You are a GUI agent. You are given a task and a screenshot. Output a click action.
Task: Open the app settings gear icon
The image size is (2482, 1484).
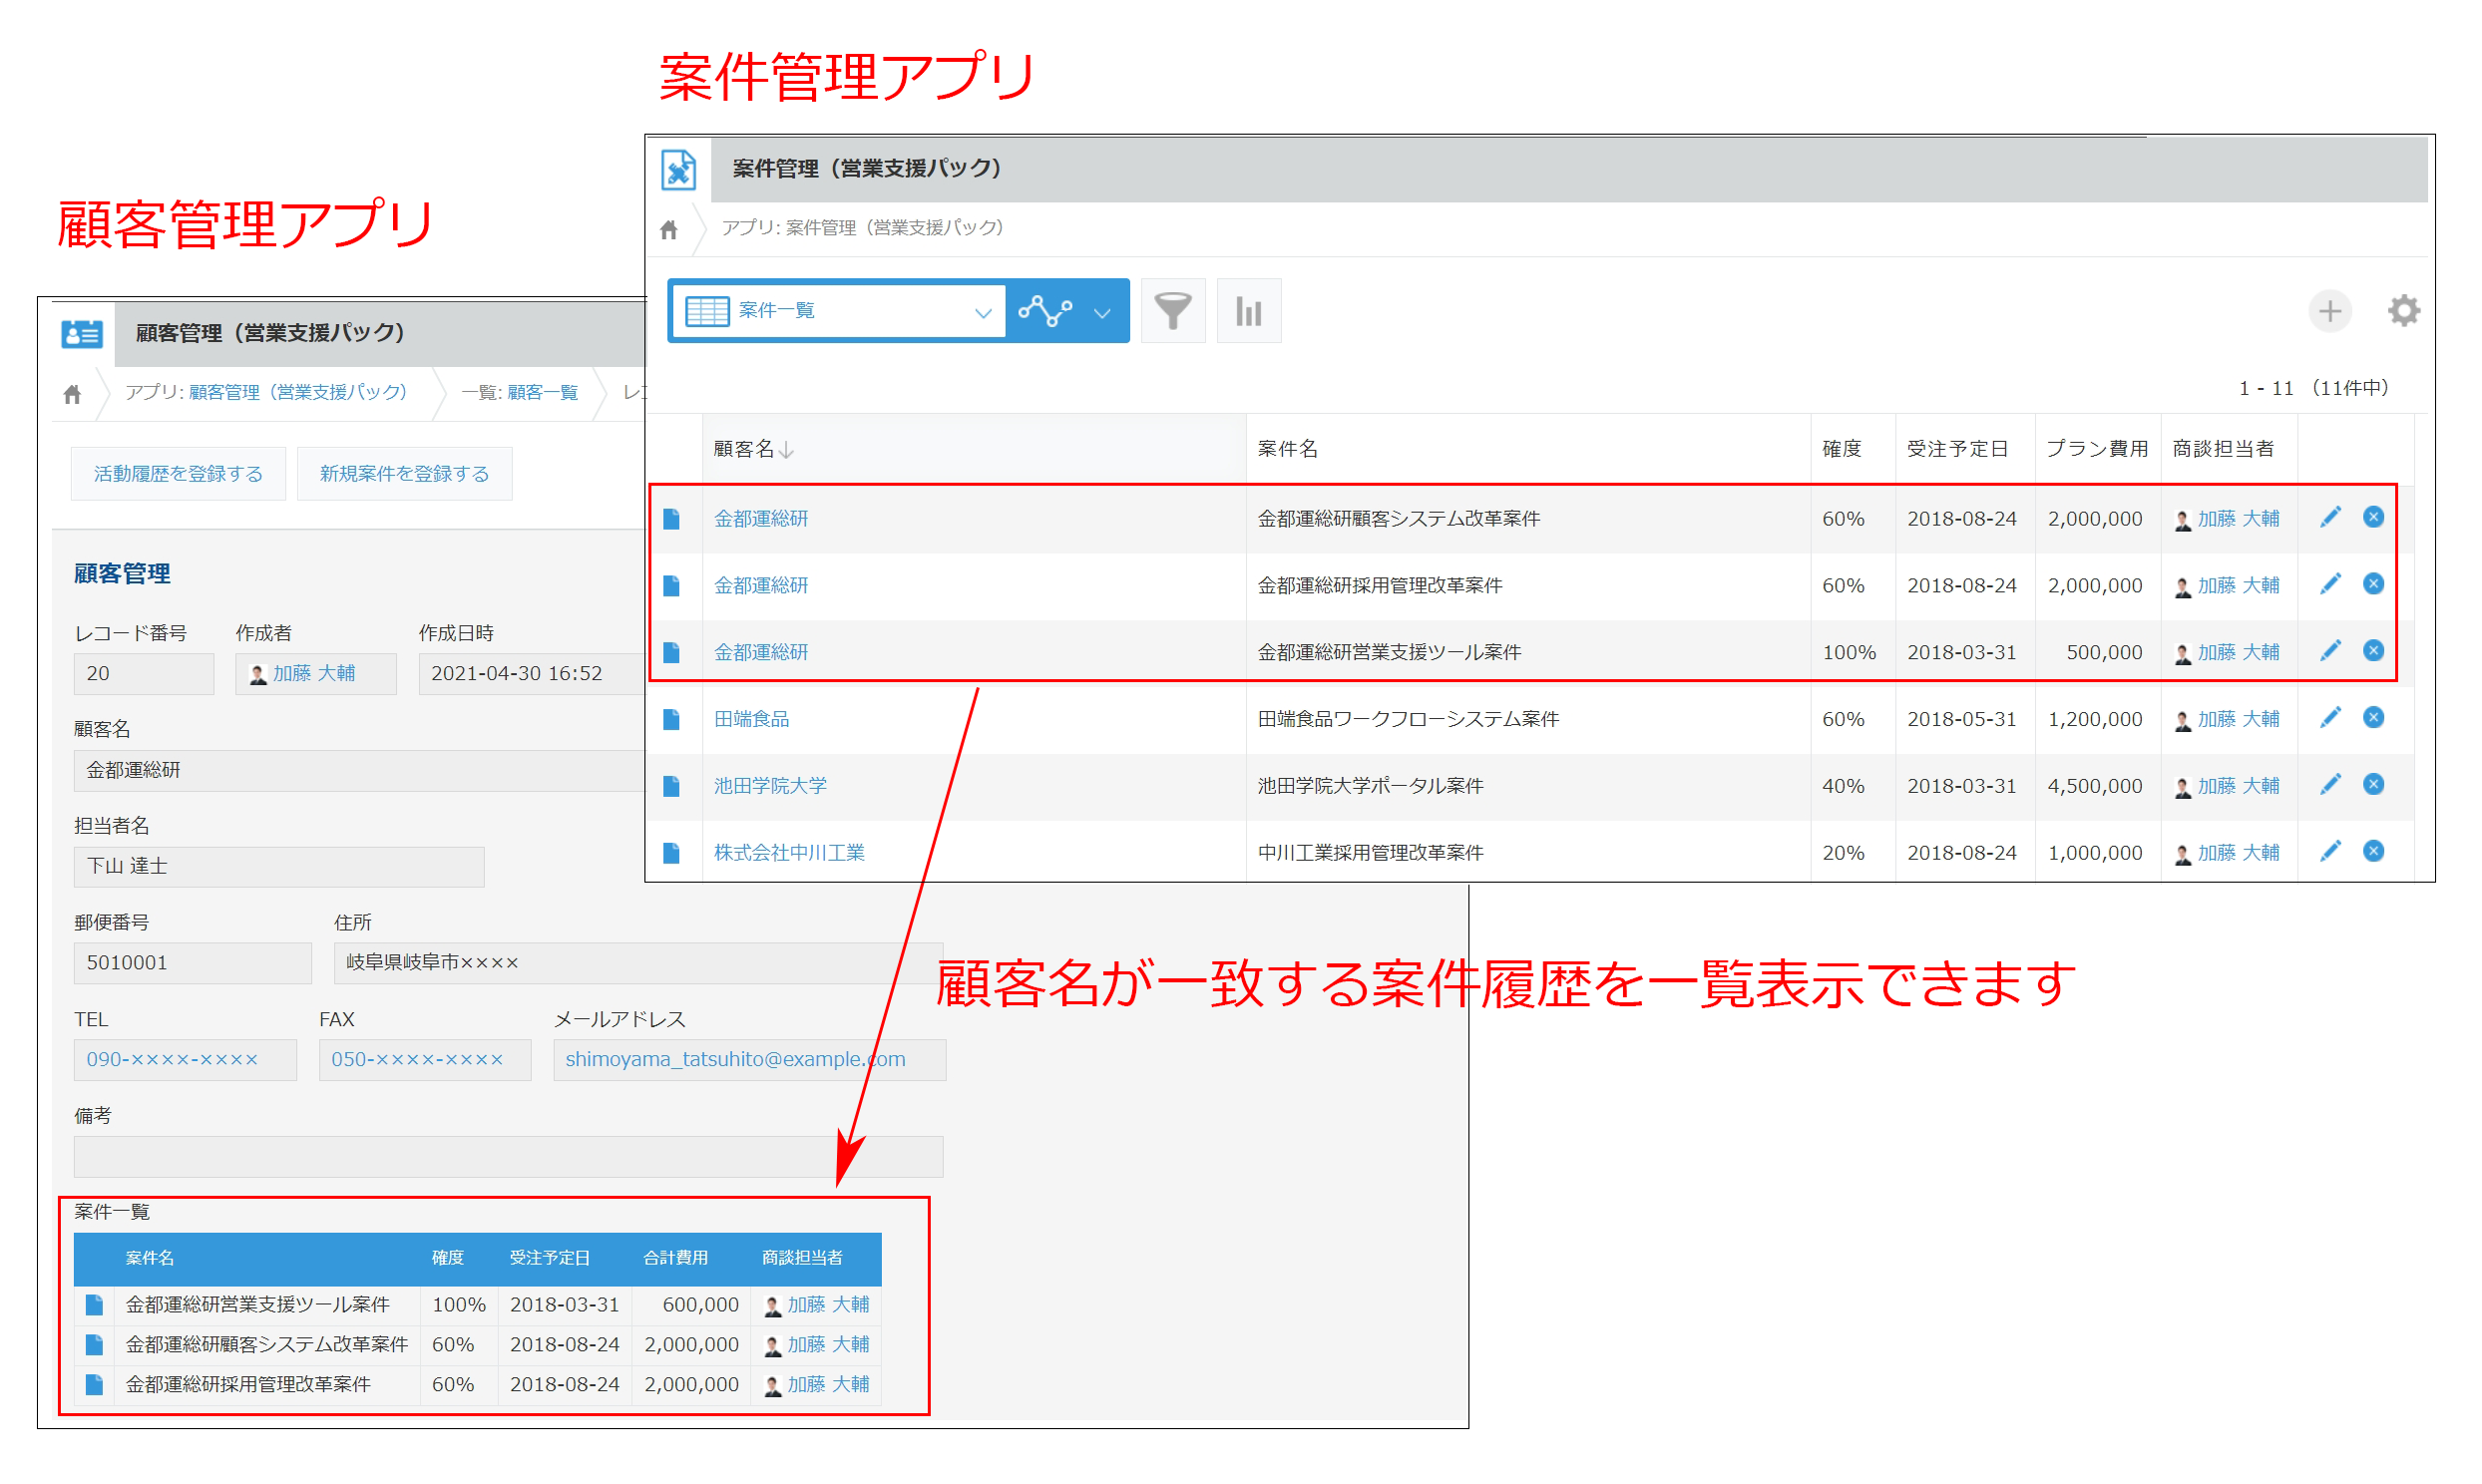(2404, 311)
